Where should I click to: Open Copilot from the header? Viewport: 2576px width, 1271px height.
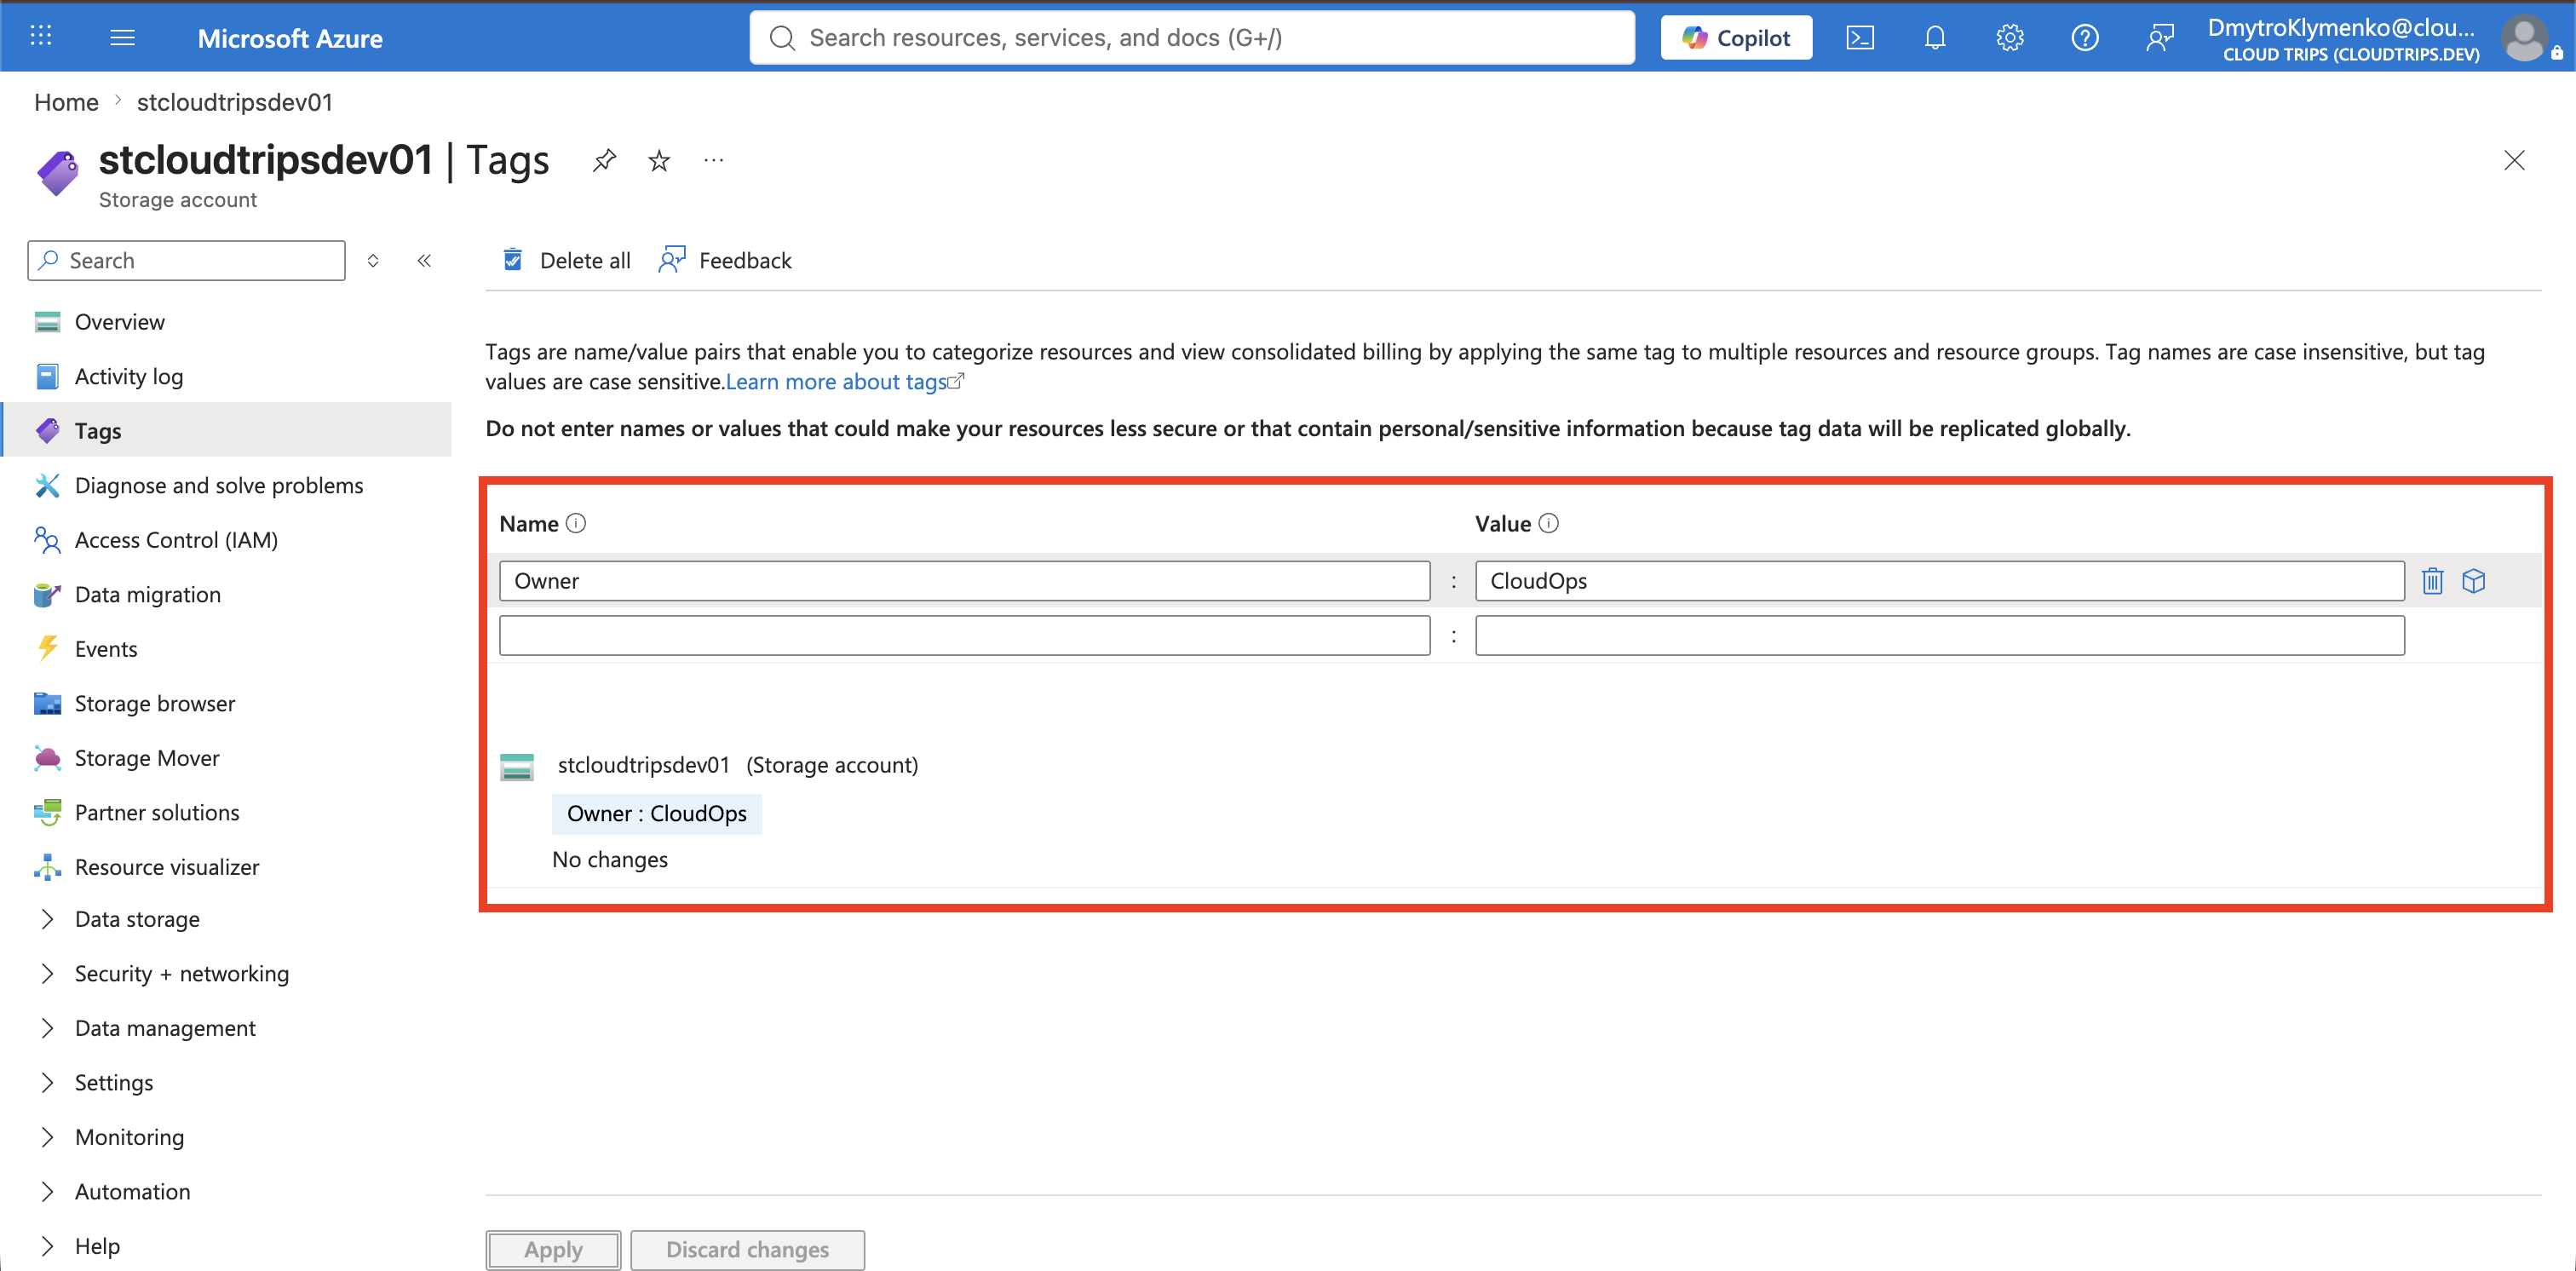[1736, 38]
